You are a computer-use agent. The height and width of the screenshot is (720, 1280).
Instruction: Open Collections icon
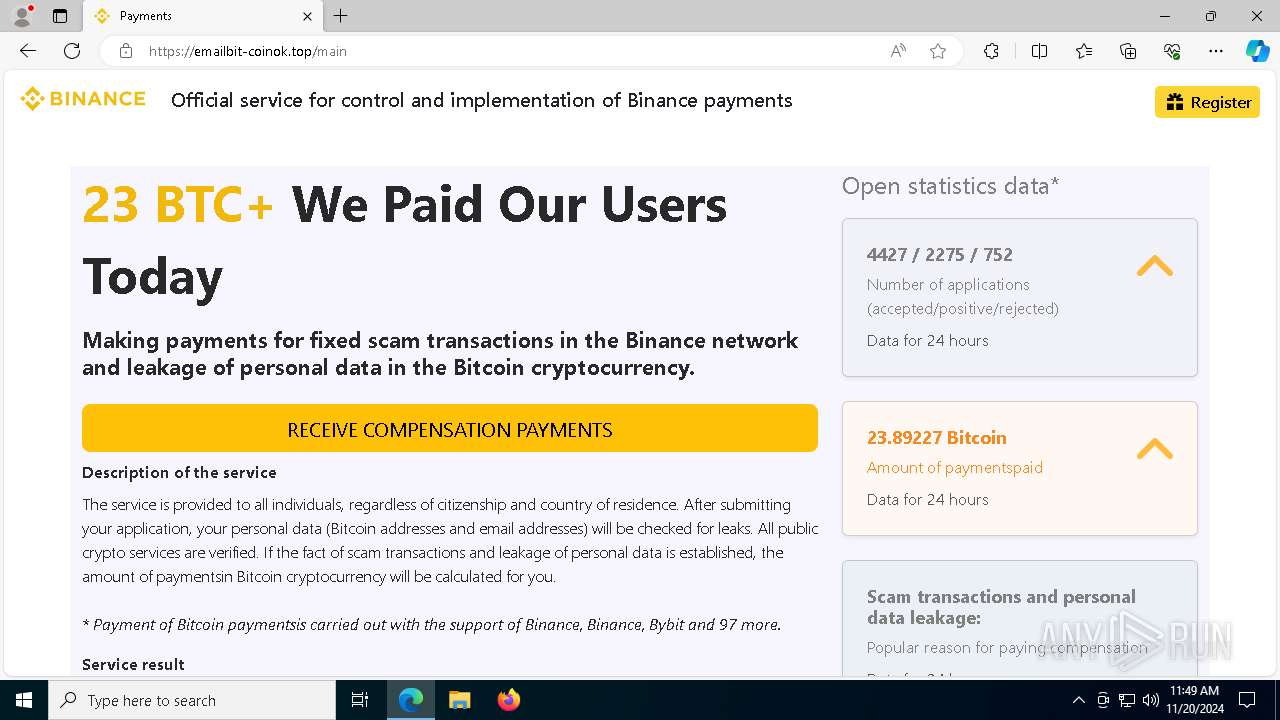1128,51
